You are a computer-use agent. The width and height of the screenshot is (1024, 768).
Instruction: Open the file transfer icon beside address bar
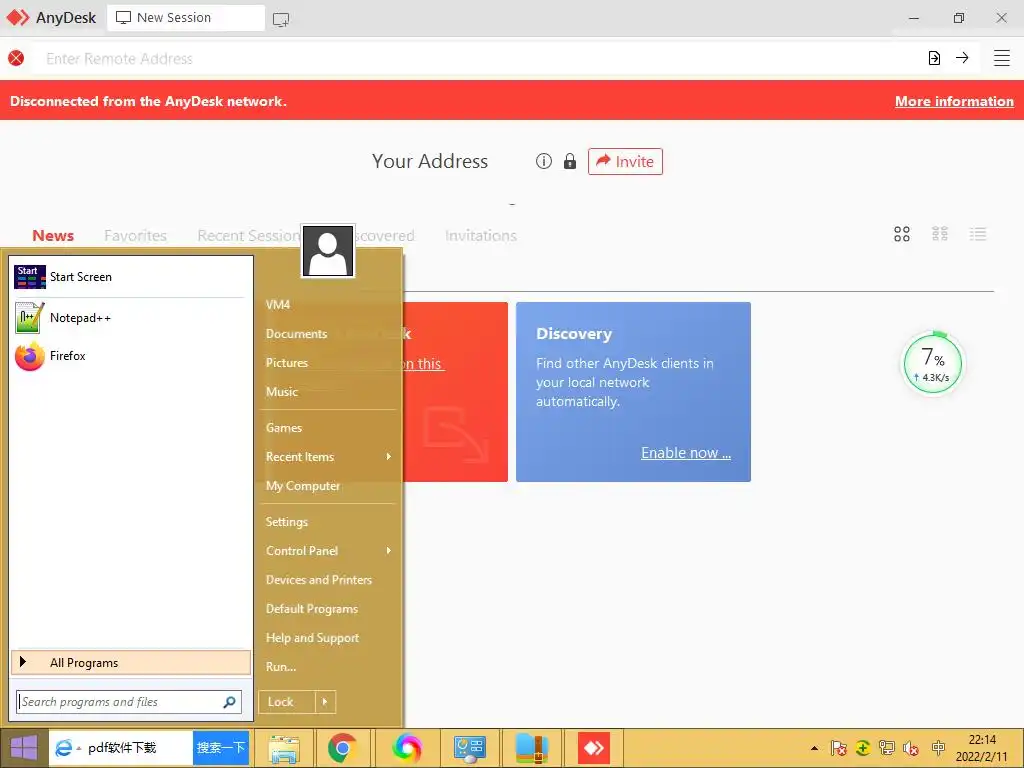[x=935, y=58]
